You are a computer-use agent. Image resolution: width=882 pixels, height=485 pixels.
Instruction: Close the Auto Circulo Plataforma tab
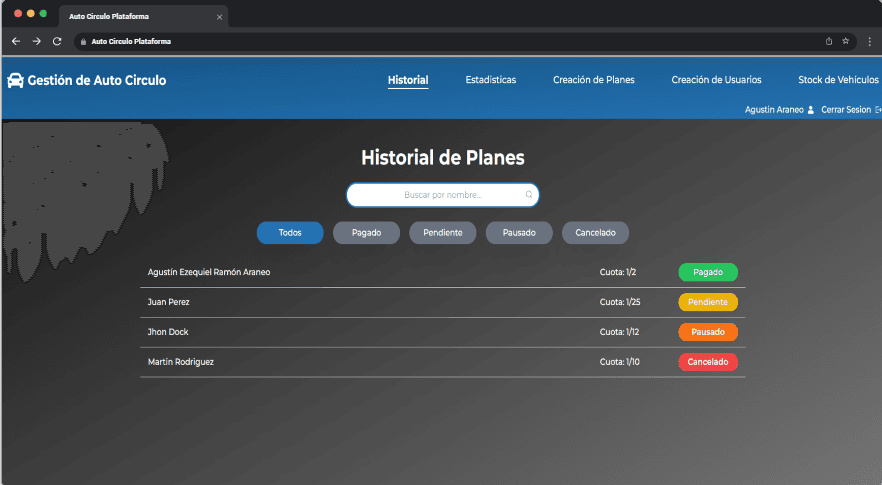tap(219, 17)
